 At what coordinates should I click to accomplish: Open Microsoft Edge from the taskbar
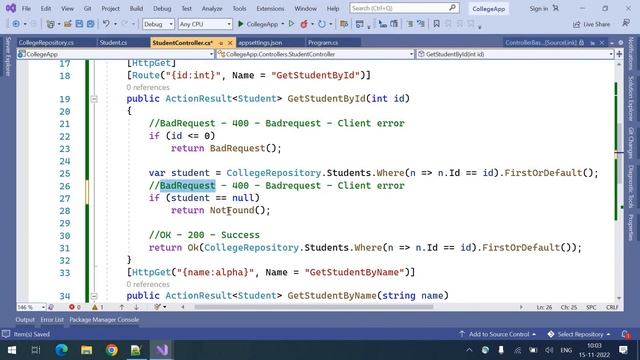coord(62,350)
